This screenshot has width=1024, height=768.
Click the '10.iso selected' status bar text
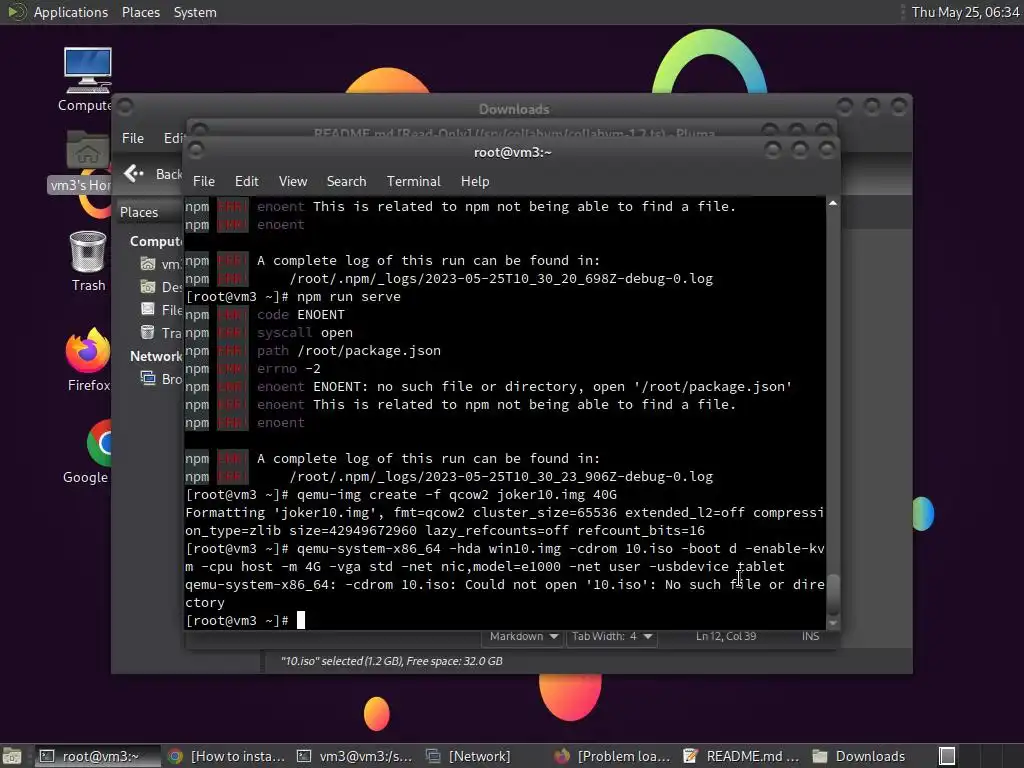[x=392, y=661]
